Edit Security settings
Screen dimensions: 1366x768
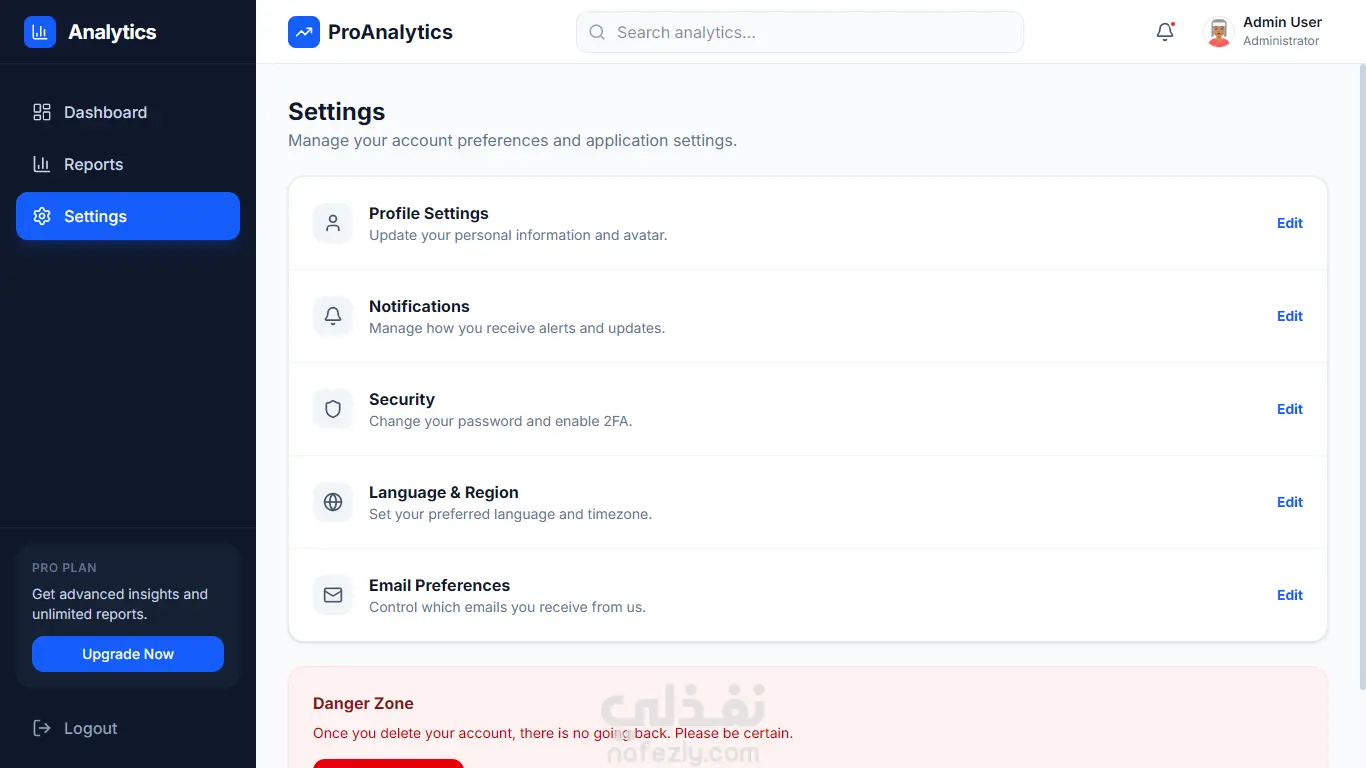click(1289, 409)
